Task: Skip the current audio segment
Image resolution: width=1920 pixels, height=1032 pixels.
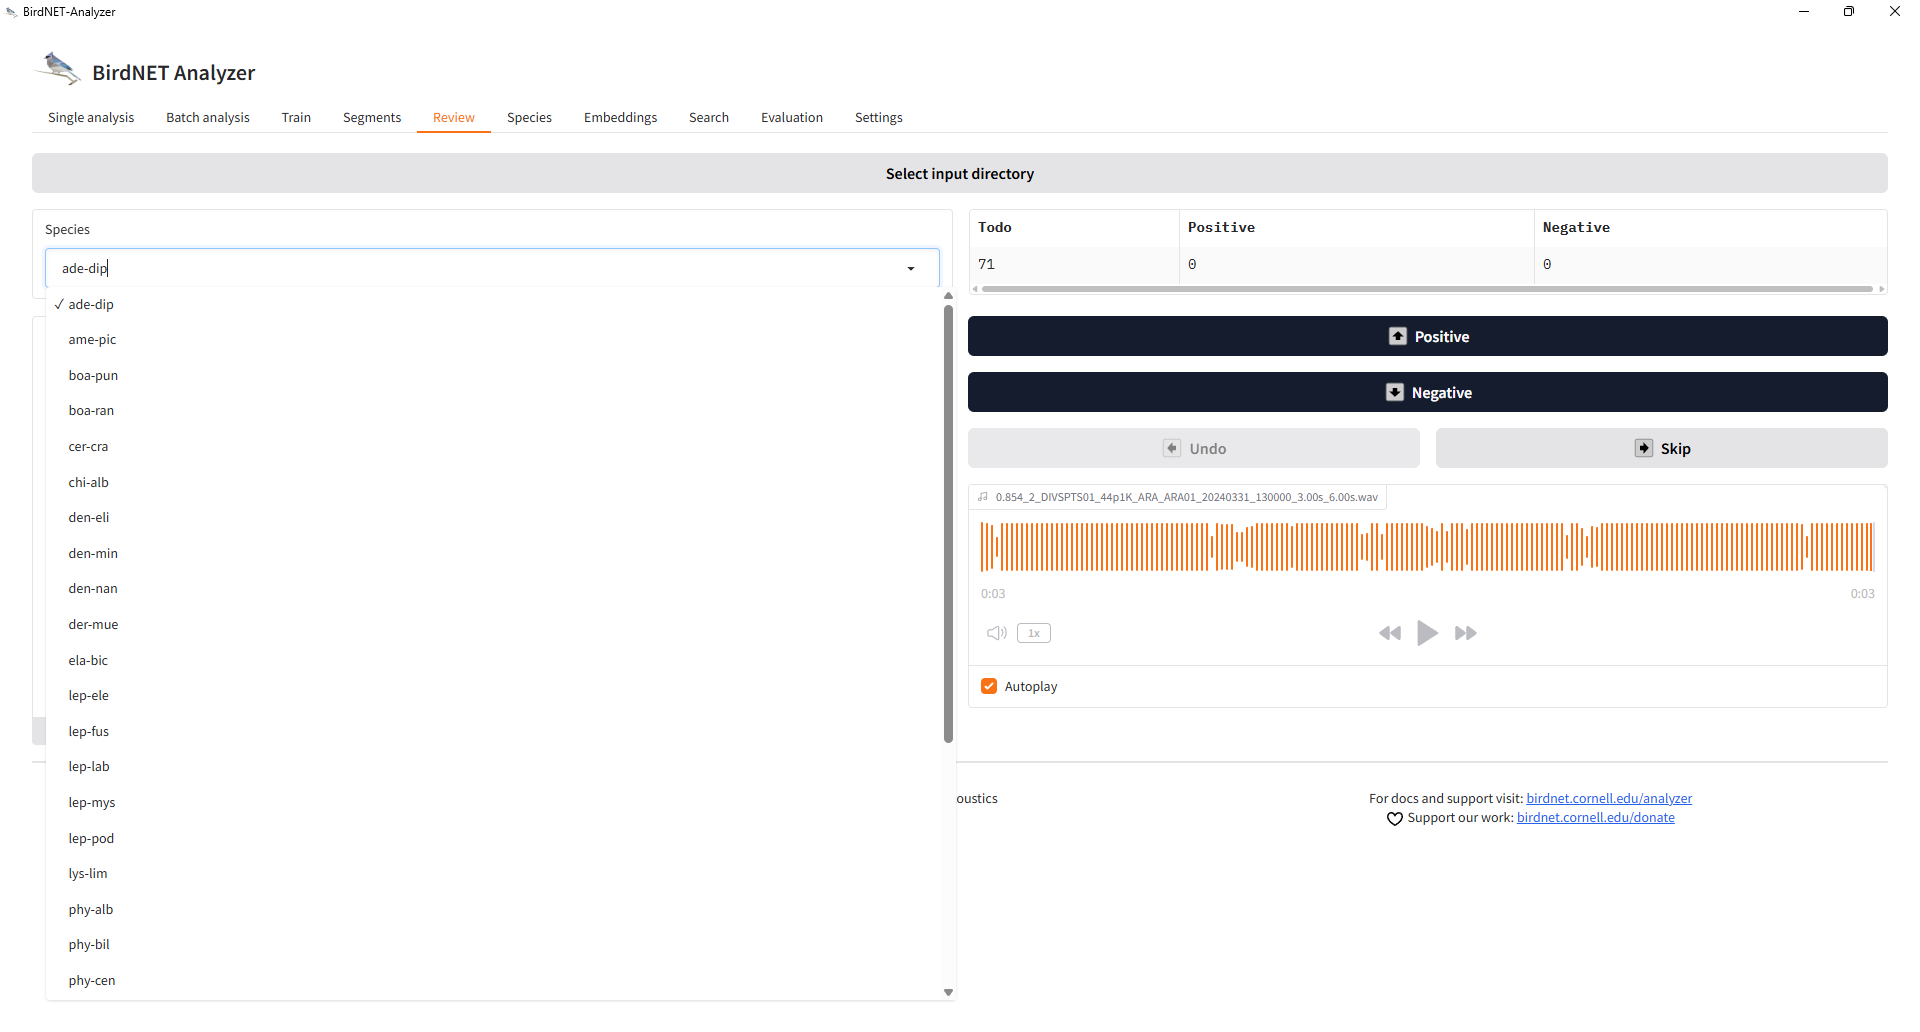Action: tap(1661, 448)
